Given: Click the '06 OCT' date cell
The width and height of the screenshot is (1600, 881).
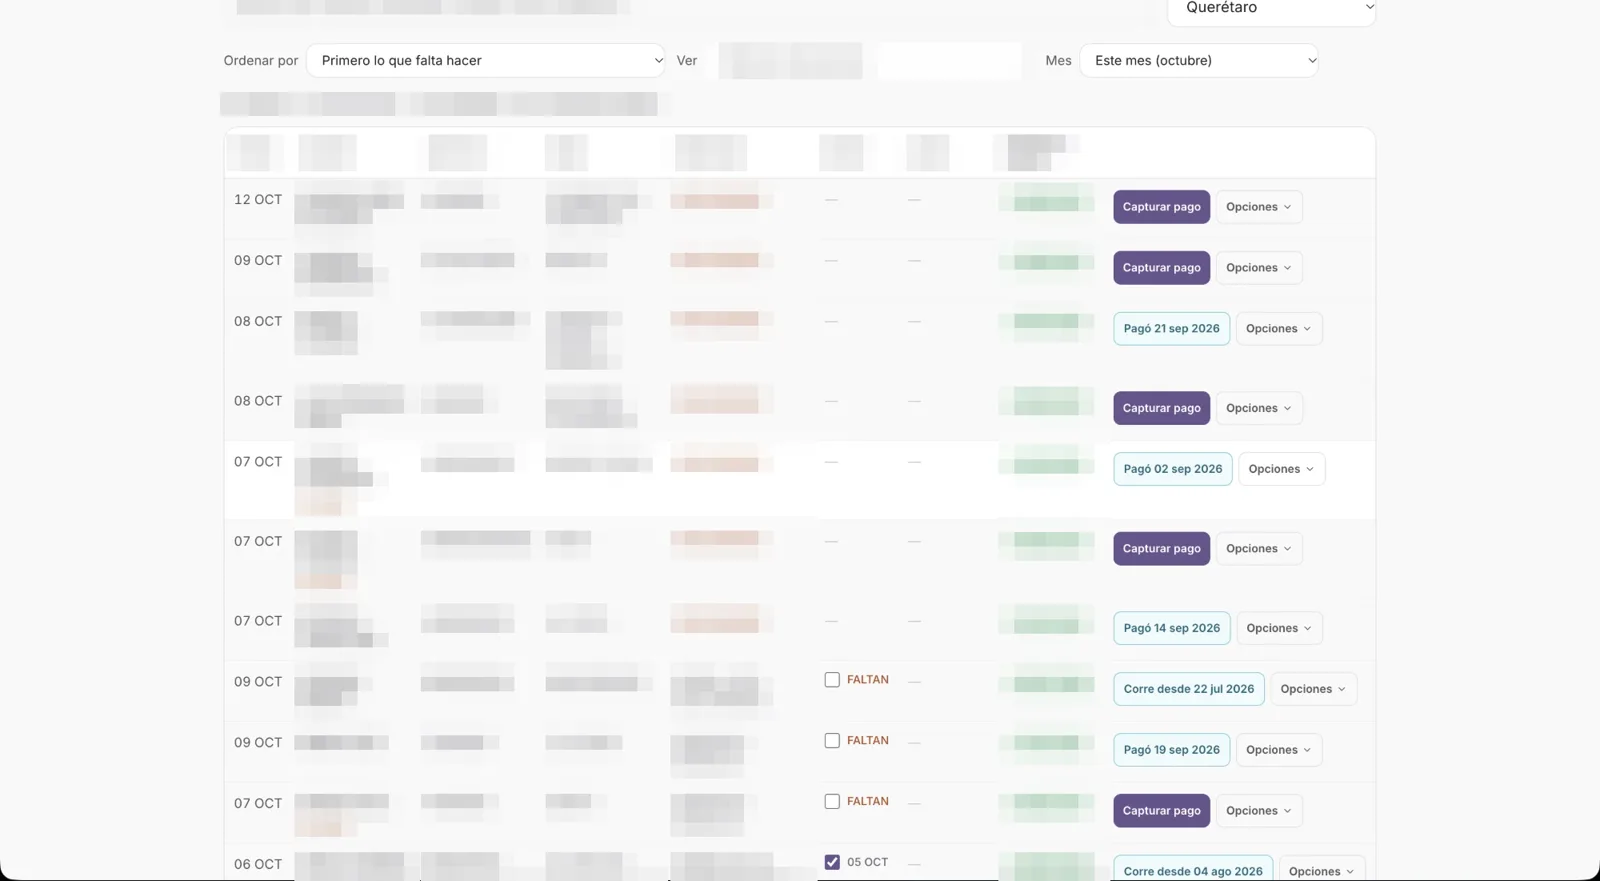Looking at the screenshot, I should pyautogui.click(x=258, y=864).
